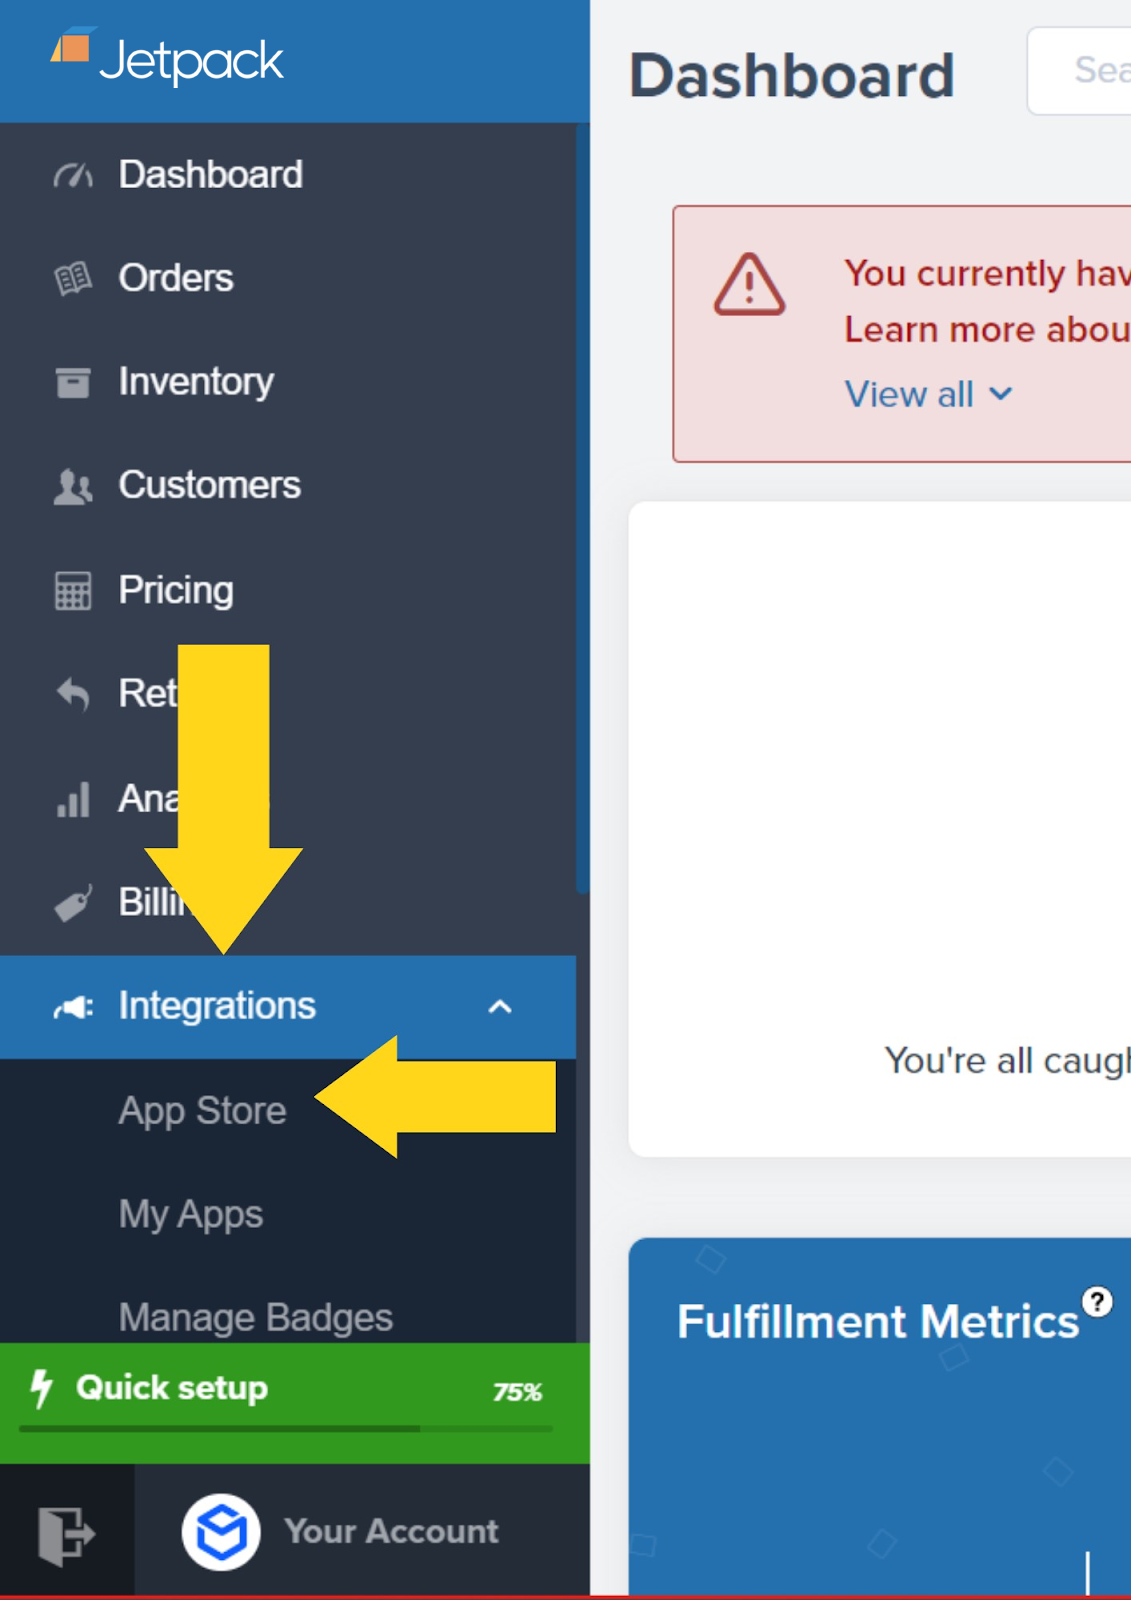
Task: Click the Fulfillment Metrics help icon
Action: click(1097, 1302)
